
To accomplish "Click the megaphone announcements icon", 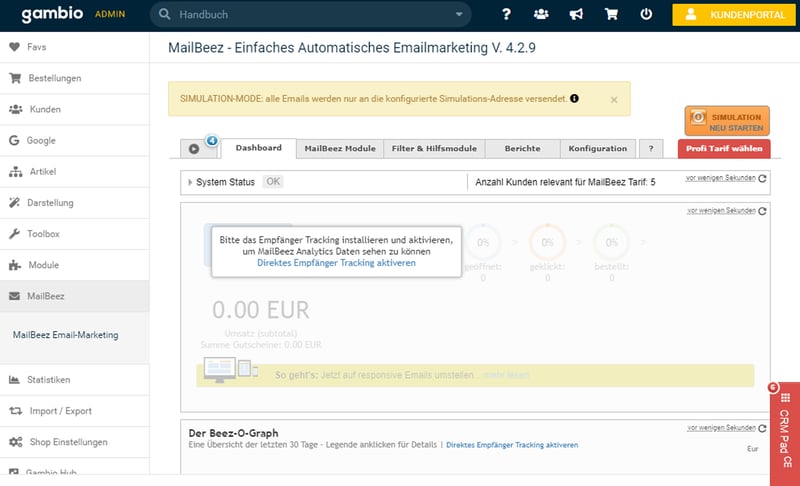I will point(576,15).
